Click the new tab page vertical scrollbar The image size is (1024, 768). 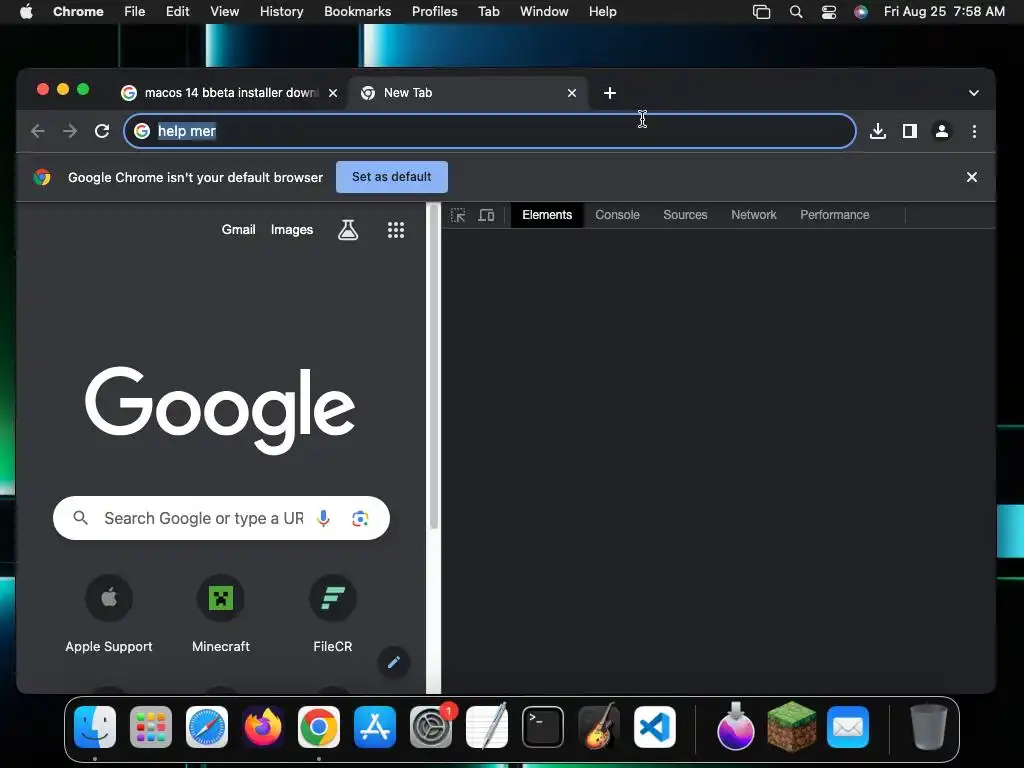[434, 366]
